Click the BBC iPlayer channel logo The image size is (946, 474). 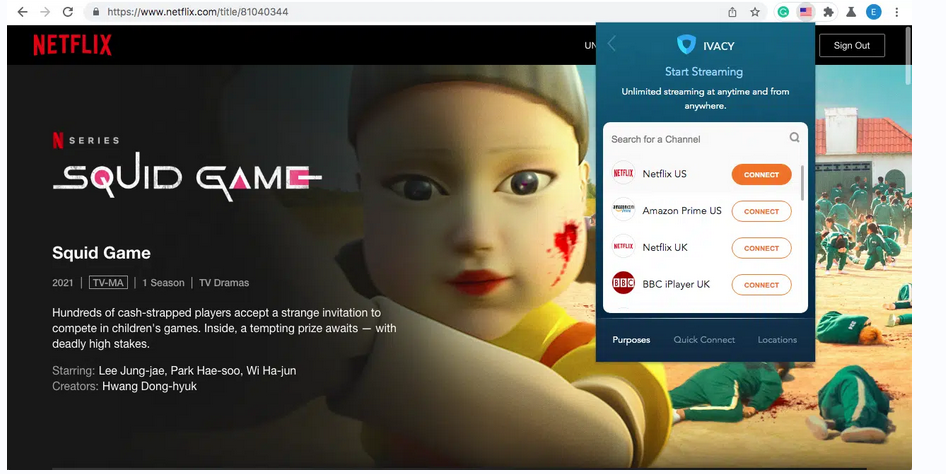(623, 283)
